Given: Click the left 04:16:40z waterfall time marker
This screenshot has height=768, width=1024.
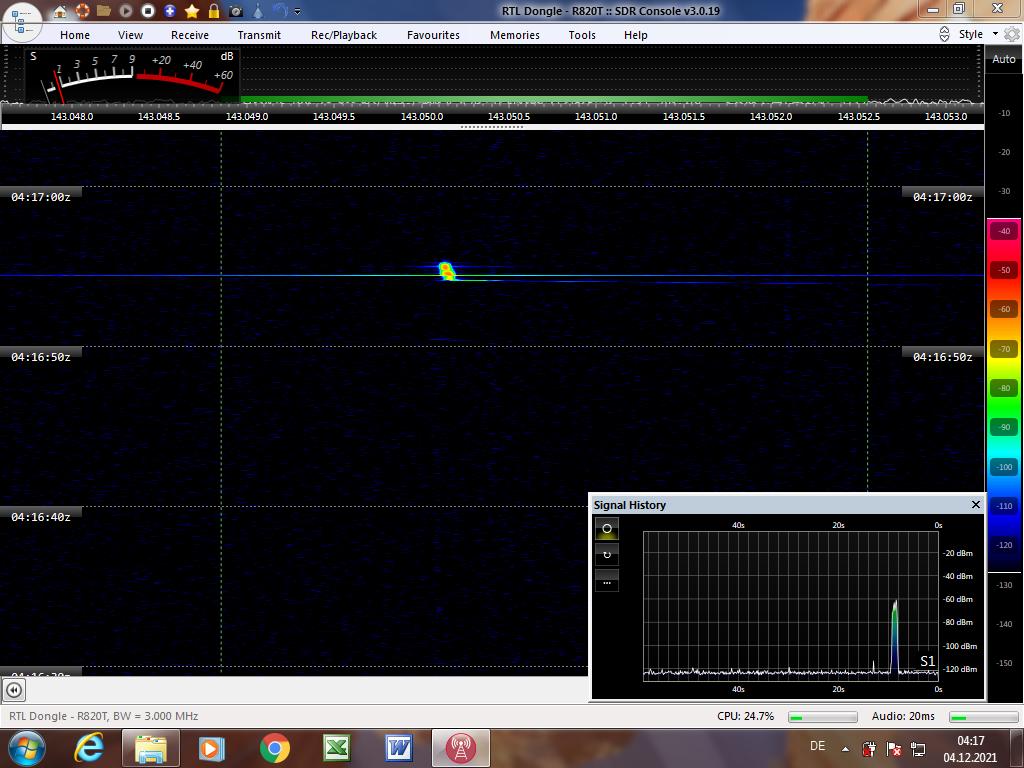Looking at the screenshot, I should 41,517.
